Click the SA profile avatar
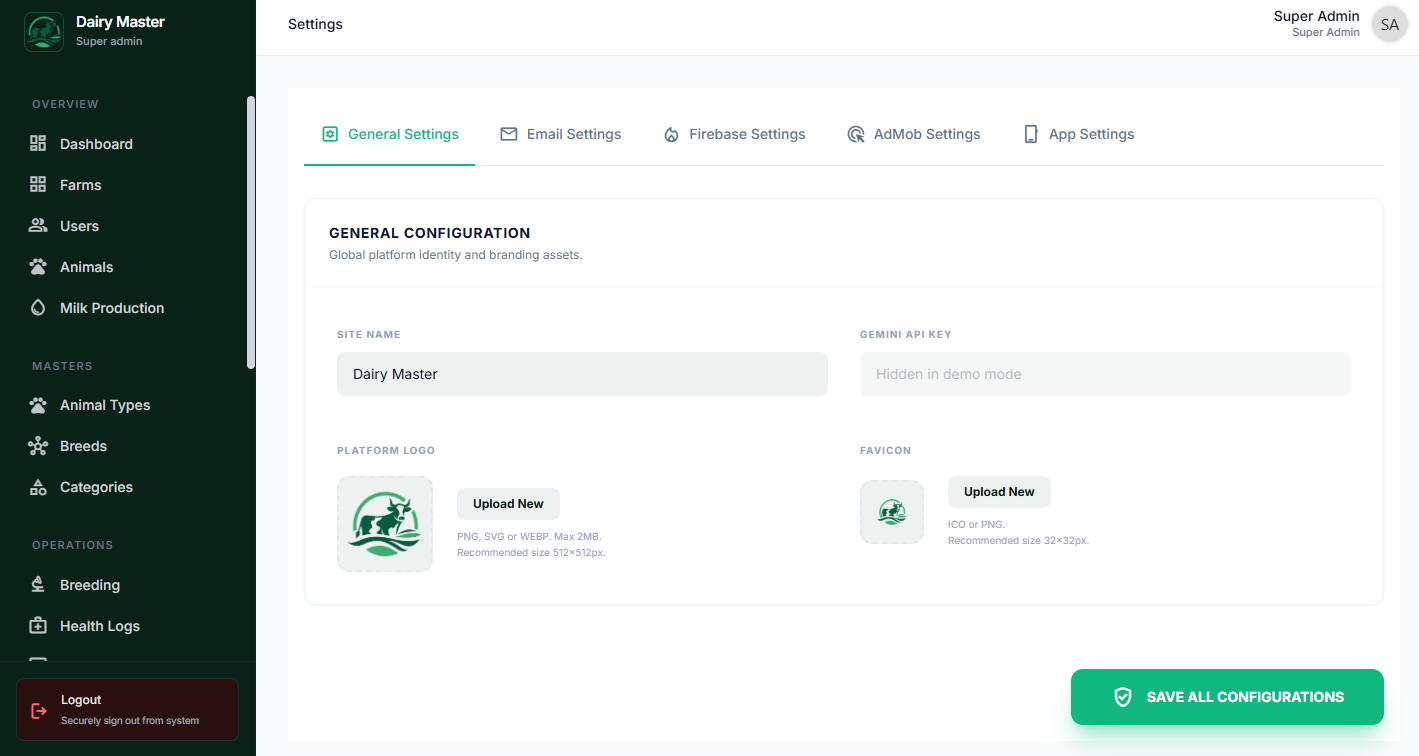The width and height of the screenshot is (1419, 756). pos(1389,23)
